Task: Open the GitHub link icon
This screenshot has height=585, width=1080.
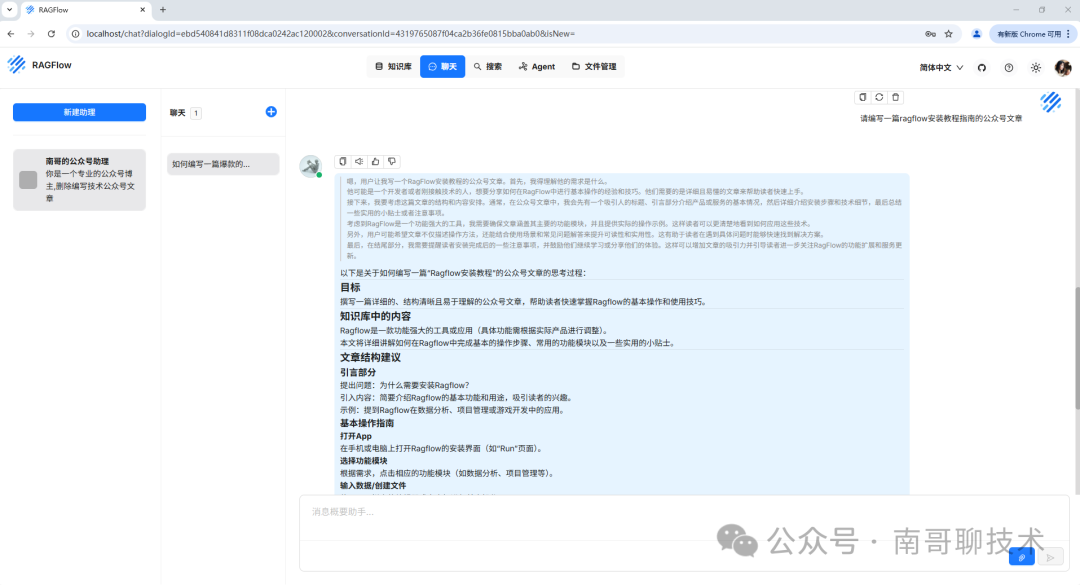Action: tap(982, 68)
